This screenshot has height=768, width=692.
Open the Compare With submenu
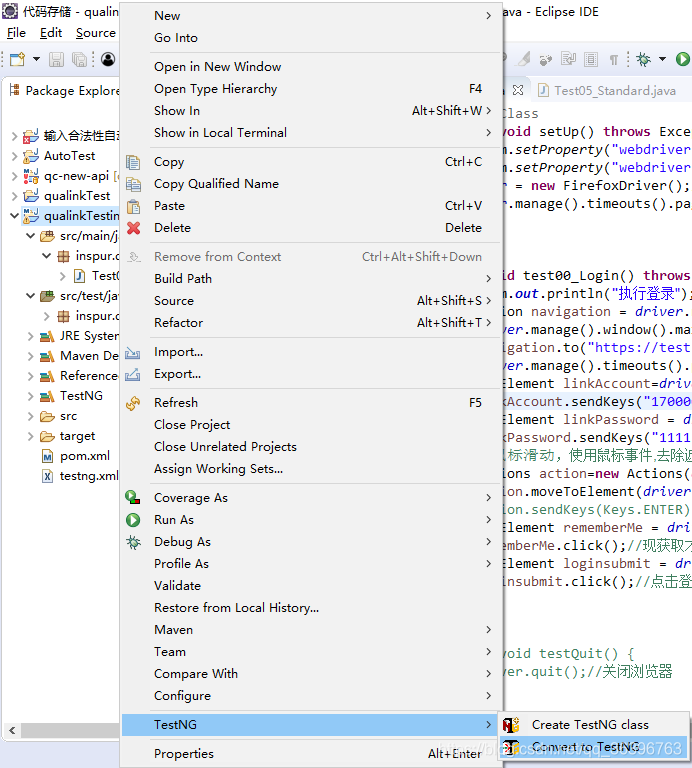coord(310,674)
